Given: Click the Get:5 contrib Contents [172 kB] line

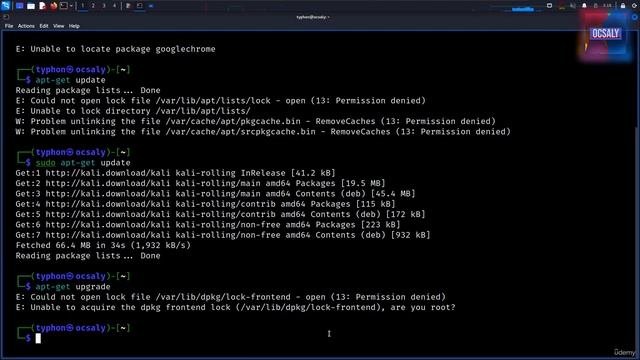Looking at the screenshot, I should tap(220, 214).
